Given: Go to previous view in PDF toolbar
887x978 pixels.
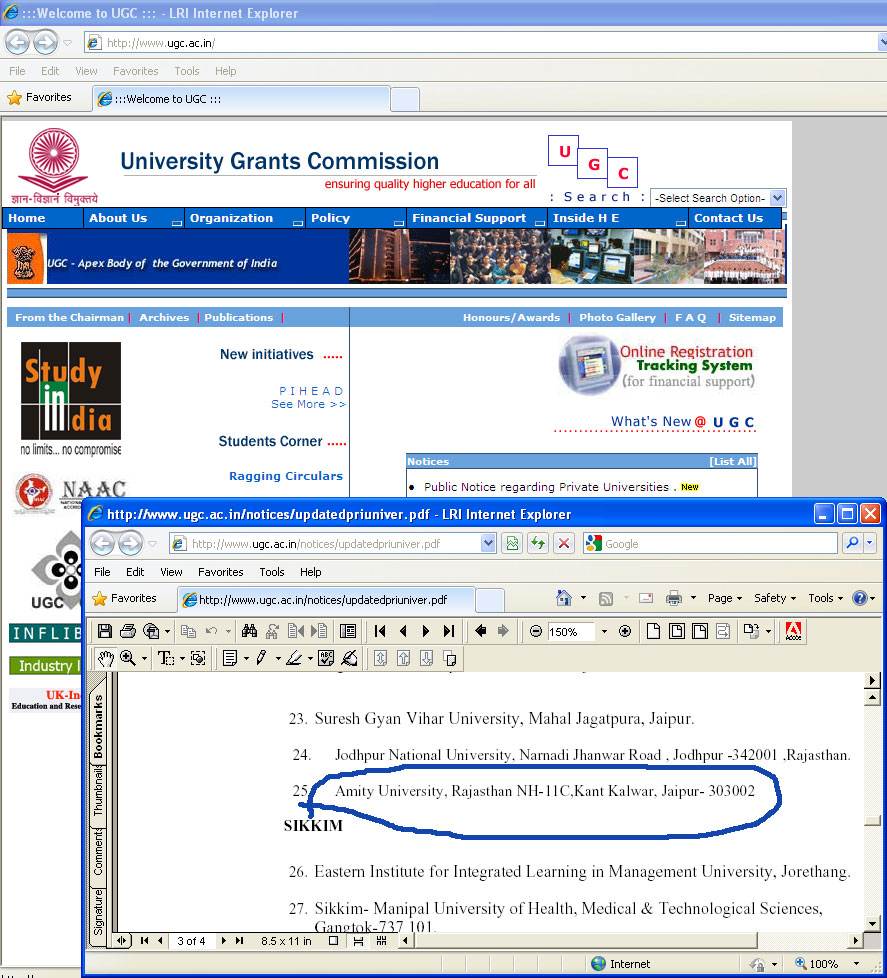Looking at the screenshot, I should click(480, 631).
